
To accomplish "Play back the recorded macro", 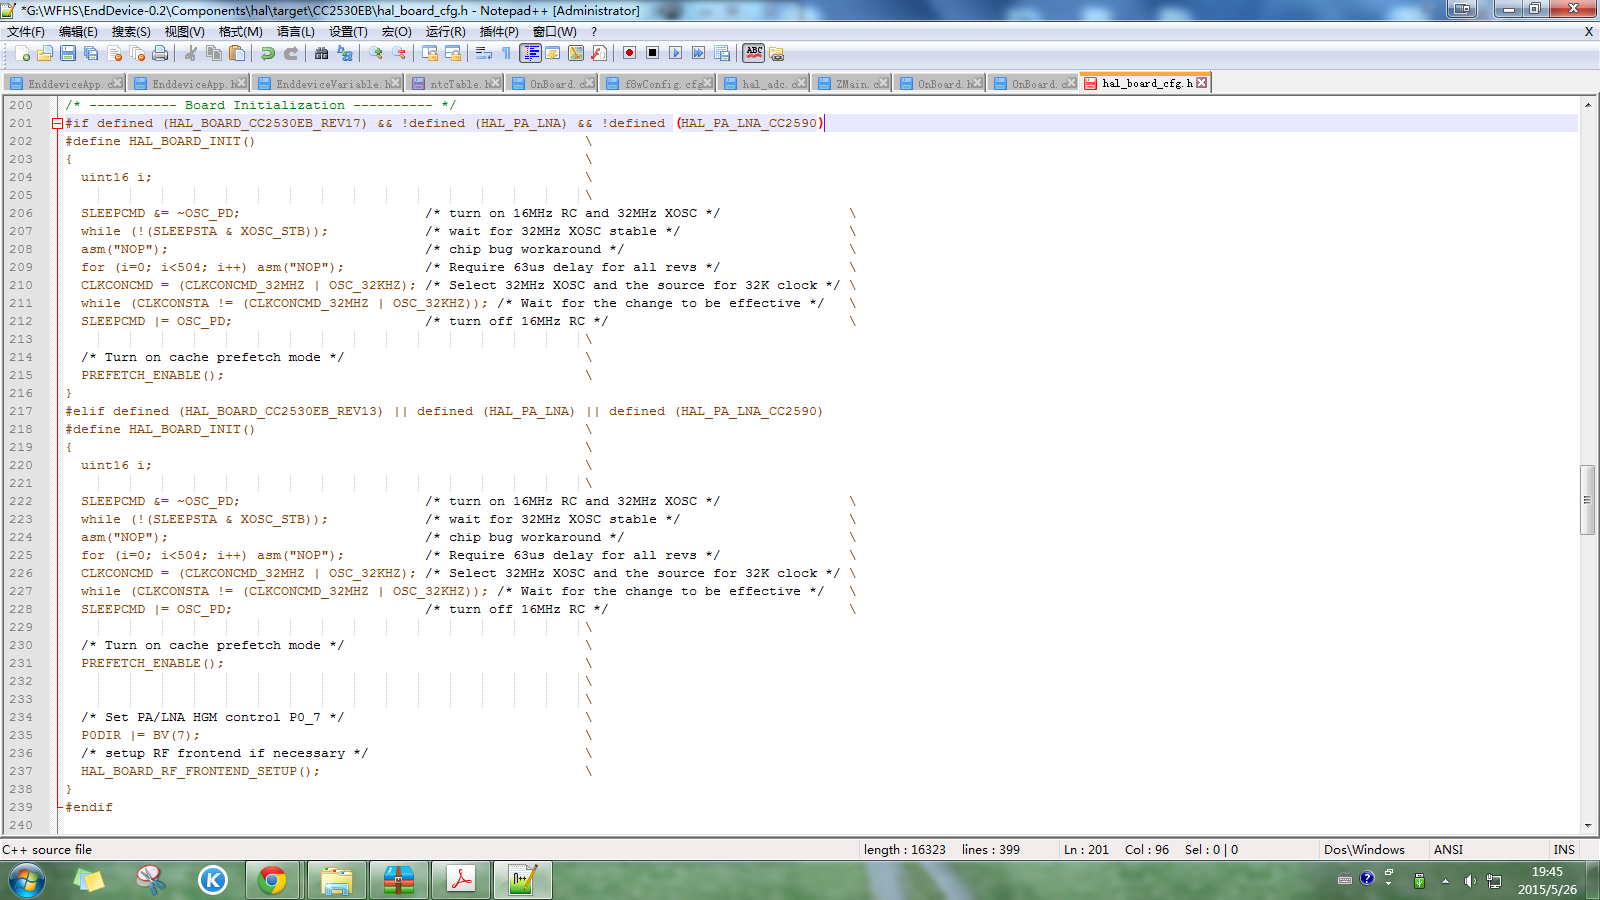I will pyautogui.click(x=676, y=53).
